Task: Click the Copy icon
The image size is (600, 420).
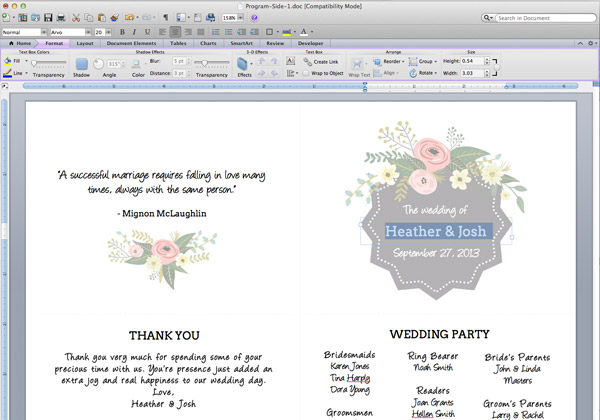Action: point(89,18)
